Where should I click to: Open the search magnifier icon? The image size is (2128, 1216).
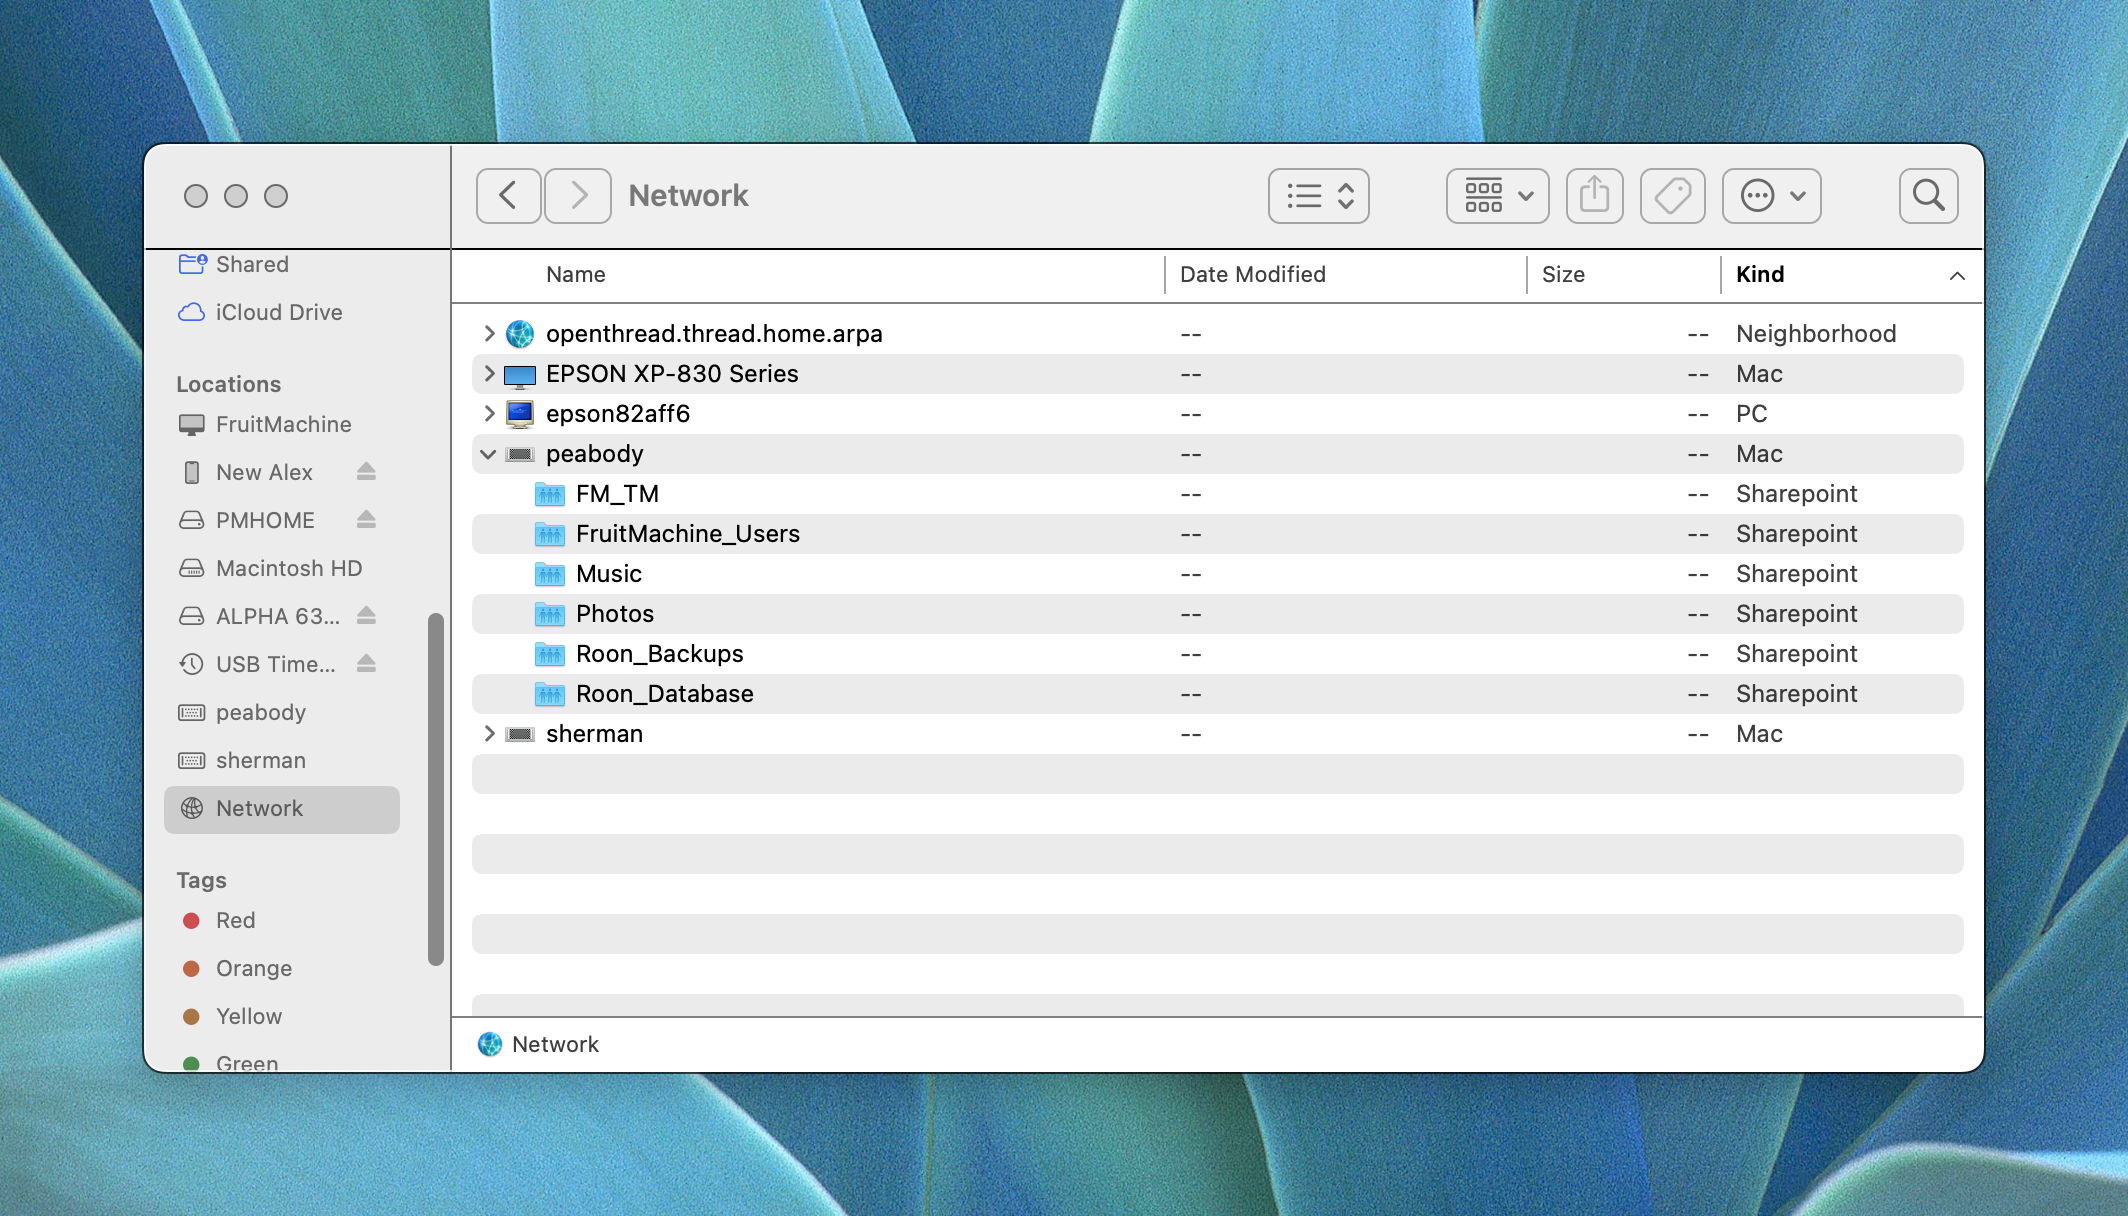click(1928, 196)
